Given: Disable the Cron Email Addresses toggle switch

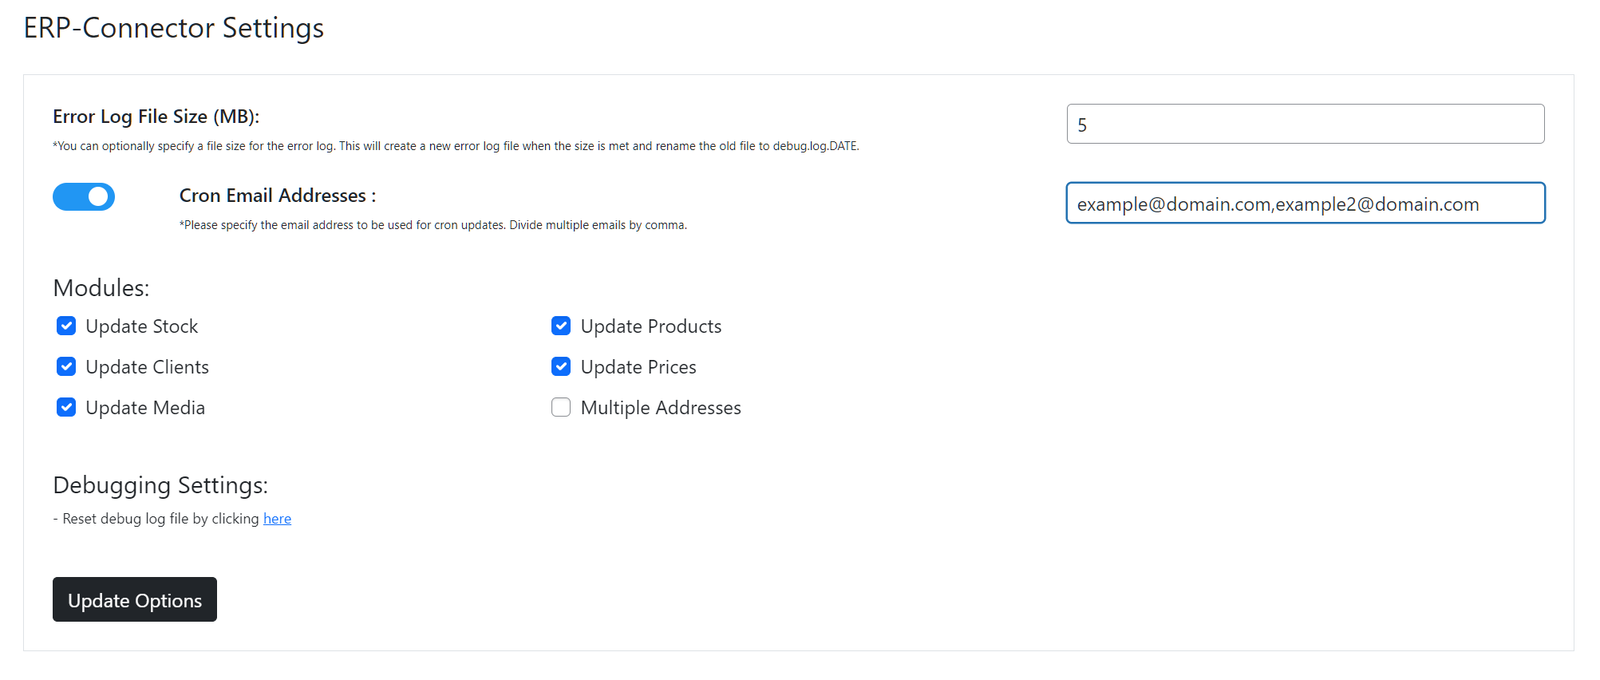Looking at the screenshot, I should [x=84, y=197].
